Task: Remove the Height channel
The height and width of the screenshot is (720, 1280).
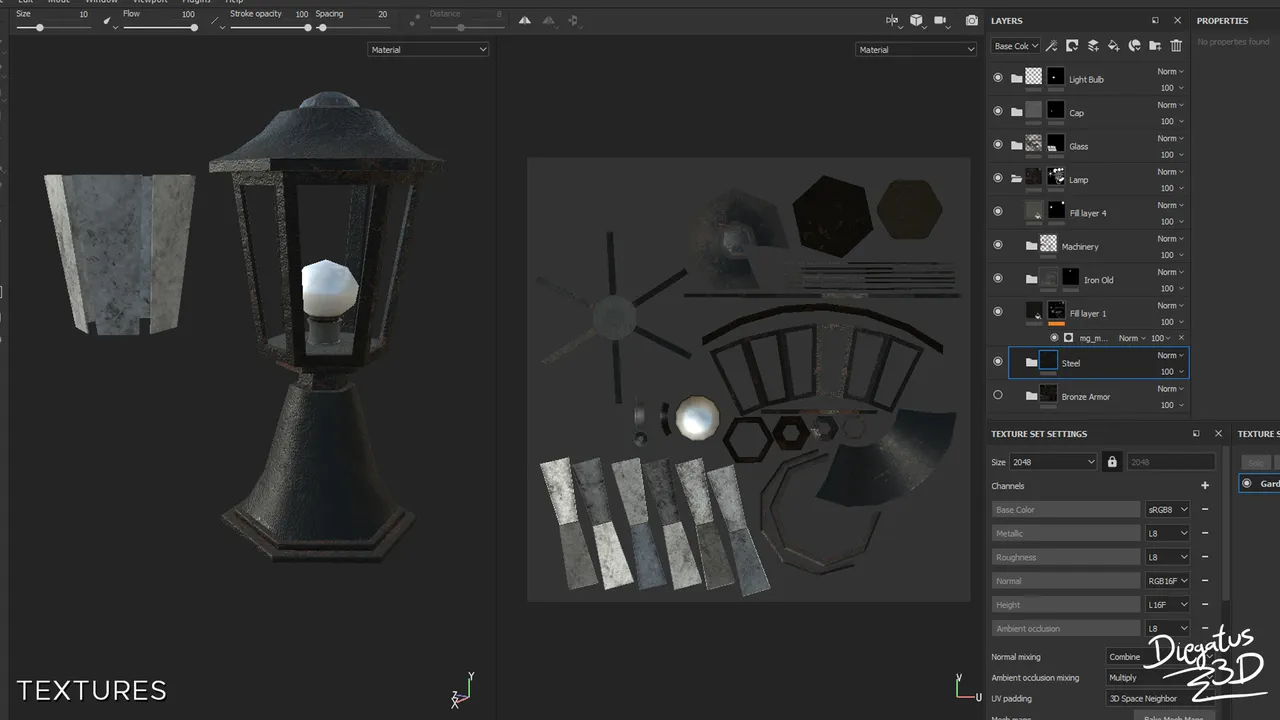Action: pos(1205,604)
